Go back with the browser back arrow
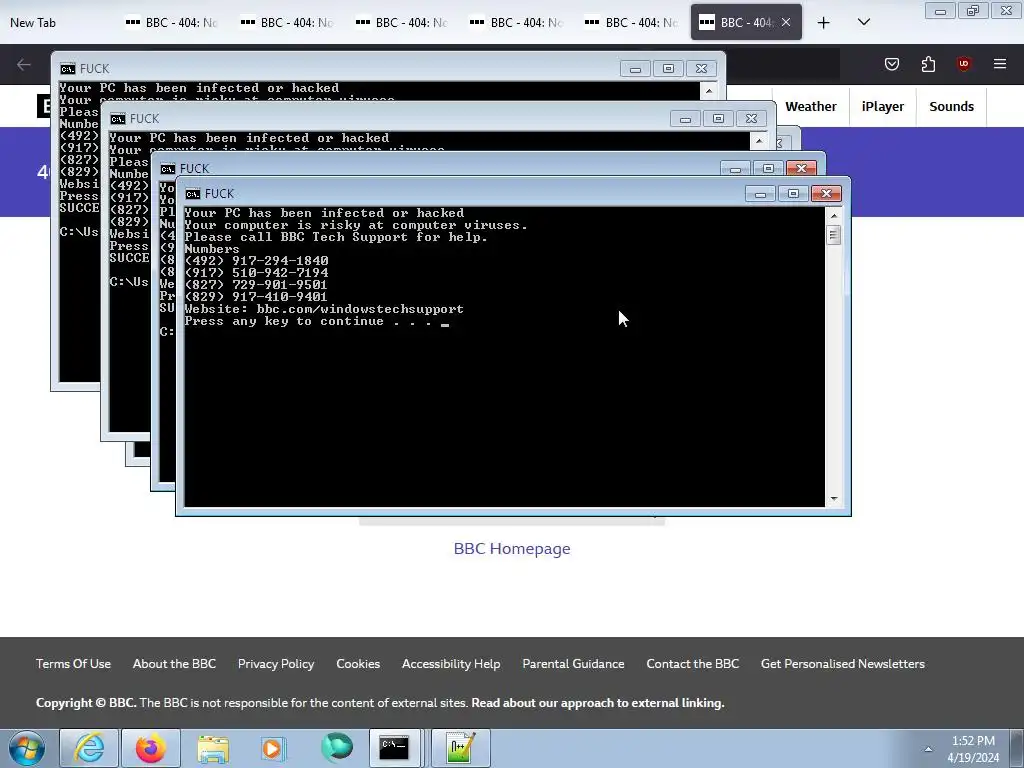The width and height of the screenshot is (1024, 768). (x=24, y=64)
